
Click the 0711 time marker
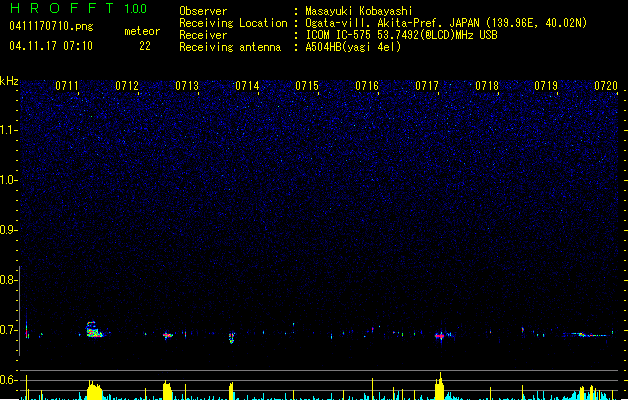tap(67, 86)
